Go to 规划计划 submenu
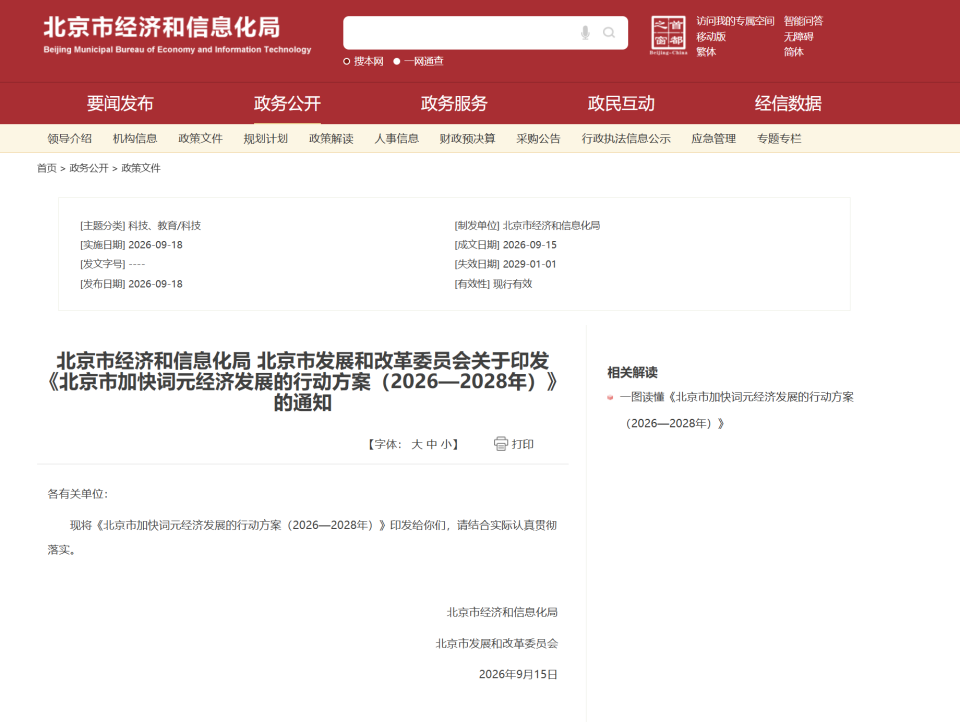This screenshot has width=960, height=722. (x=266, y=138)
